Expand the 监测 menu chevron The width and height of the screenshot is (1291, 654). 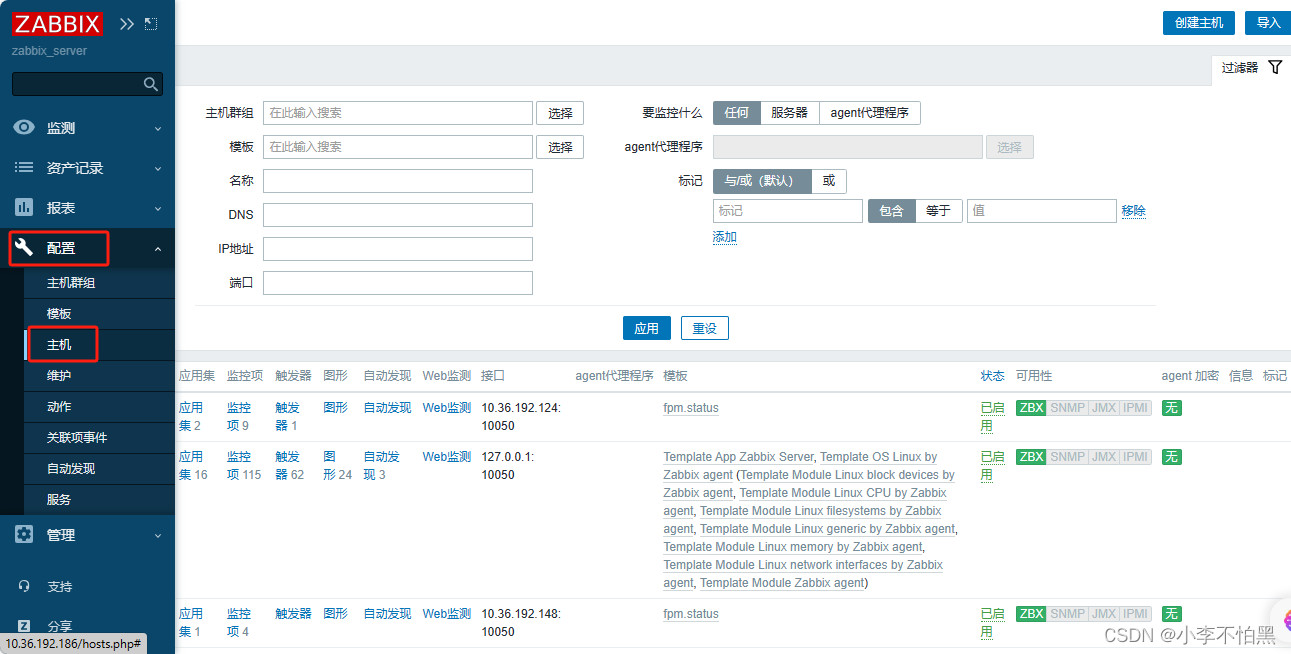pos(157,128)
